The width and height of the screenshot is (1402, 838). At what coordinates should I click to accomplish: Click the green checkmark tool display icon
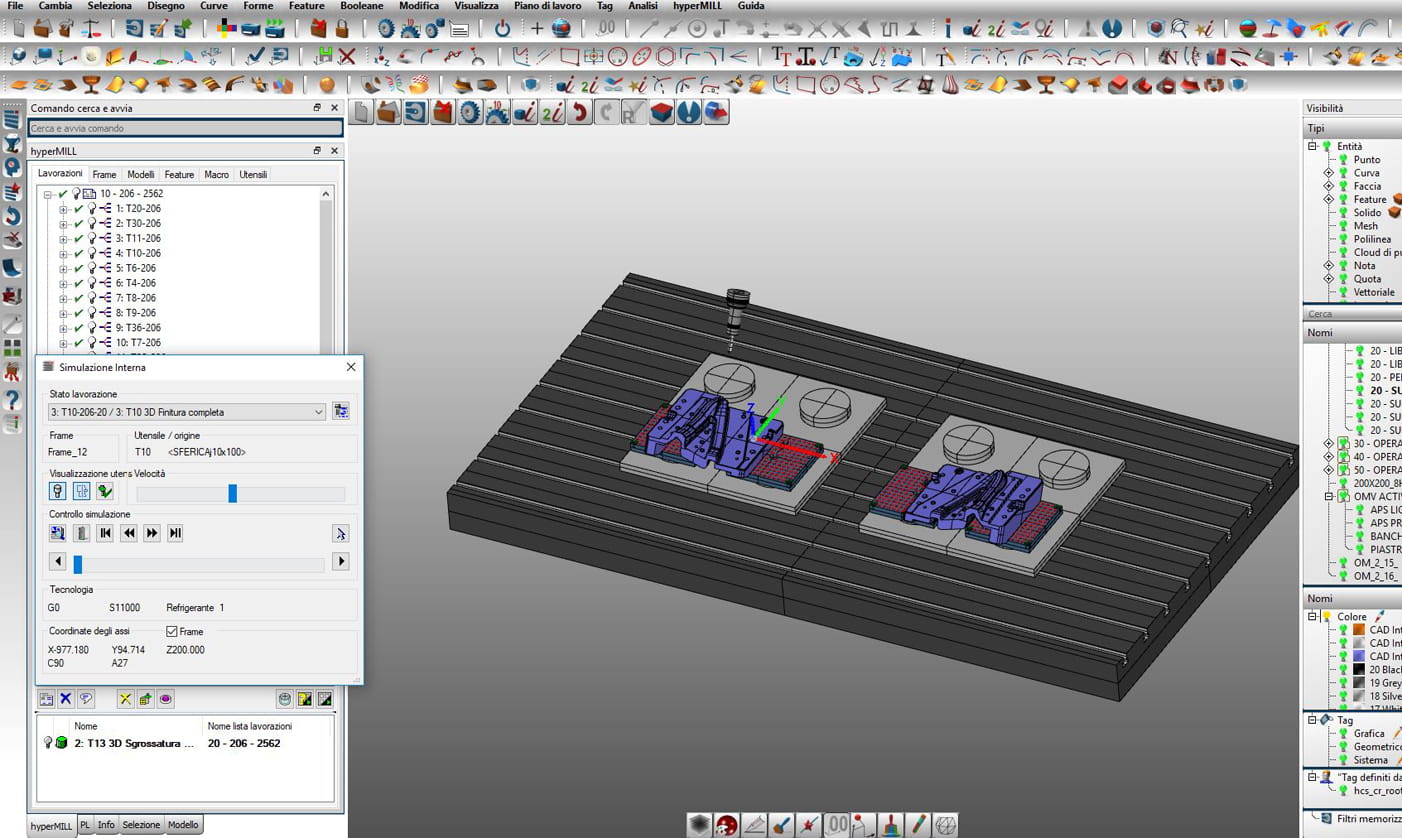[105, 491]
